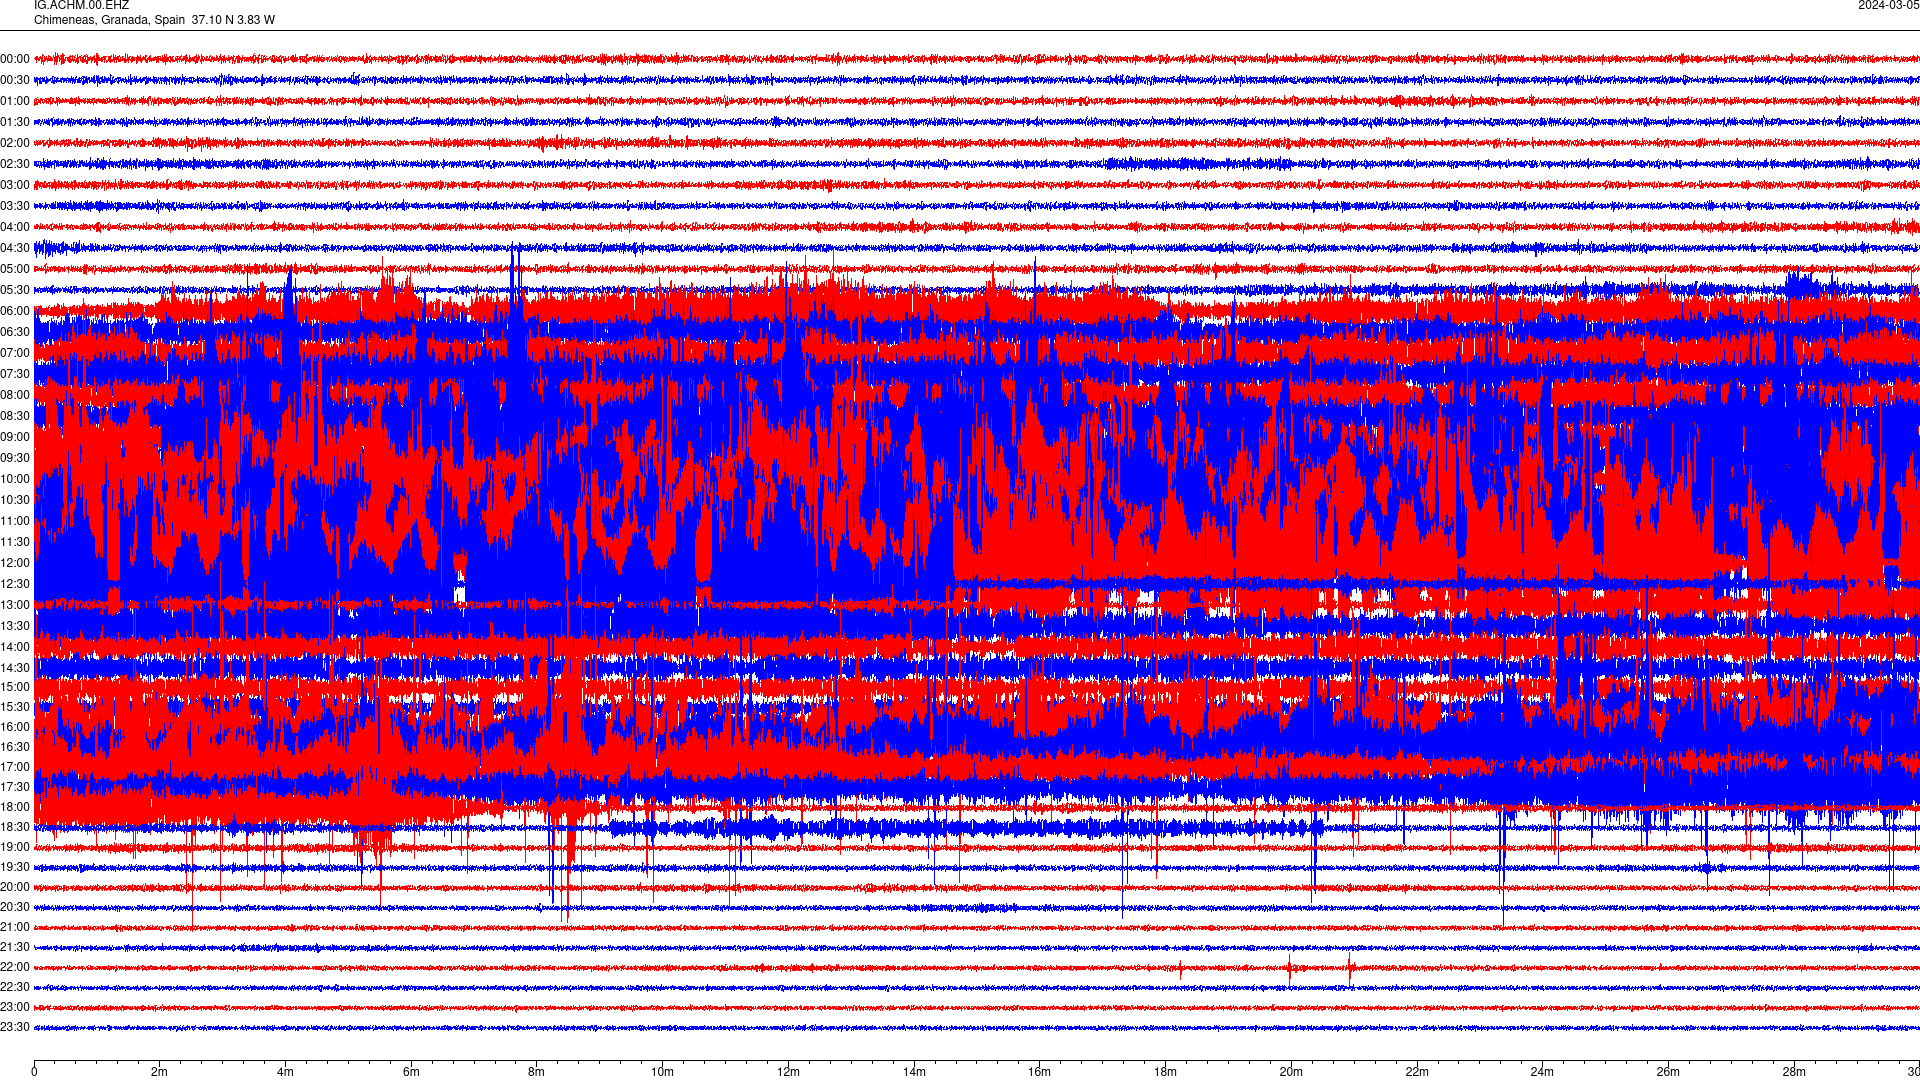Select the 01:00 time row label
The height and width of the screenshot is (1080, 1920).
click(15, 101)
